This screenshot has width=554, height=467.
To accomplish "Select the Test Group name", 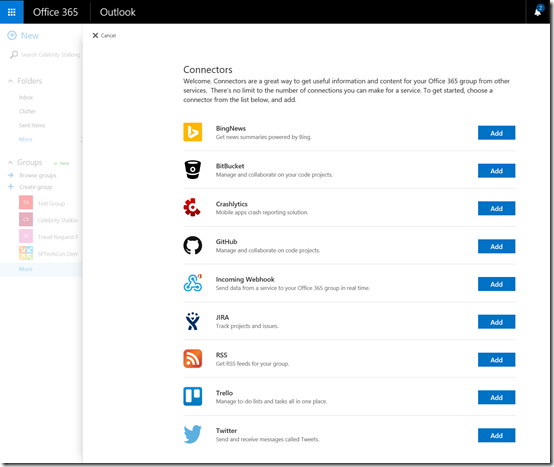I will [x=51, y=203].
